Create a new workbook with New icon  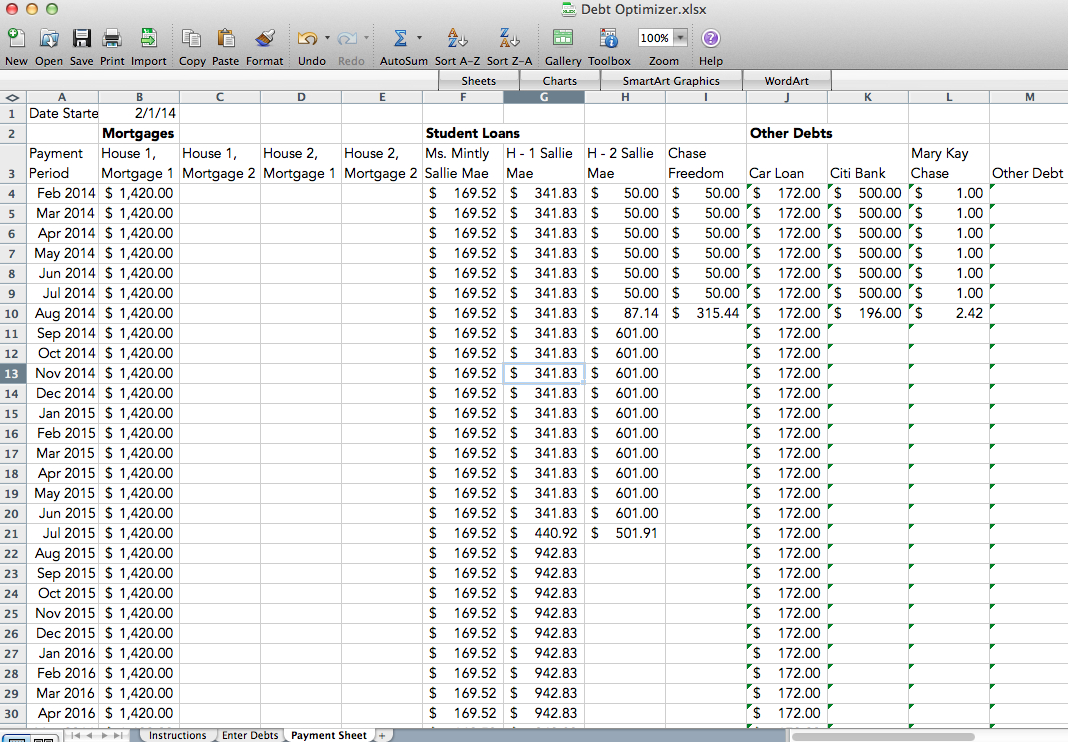(x=16, y=39)
